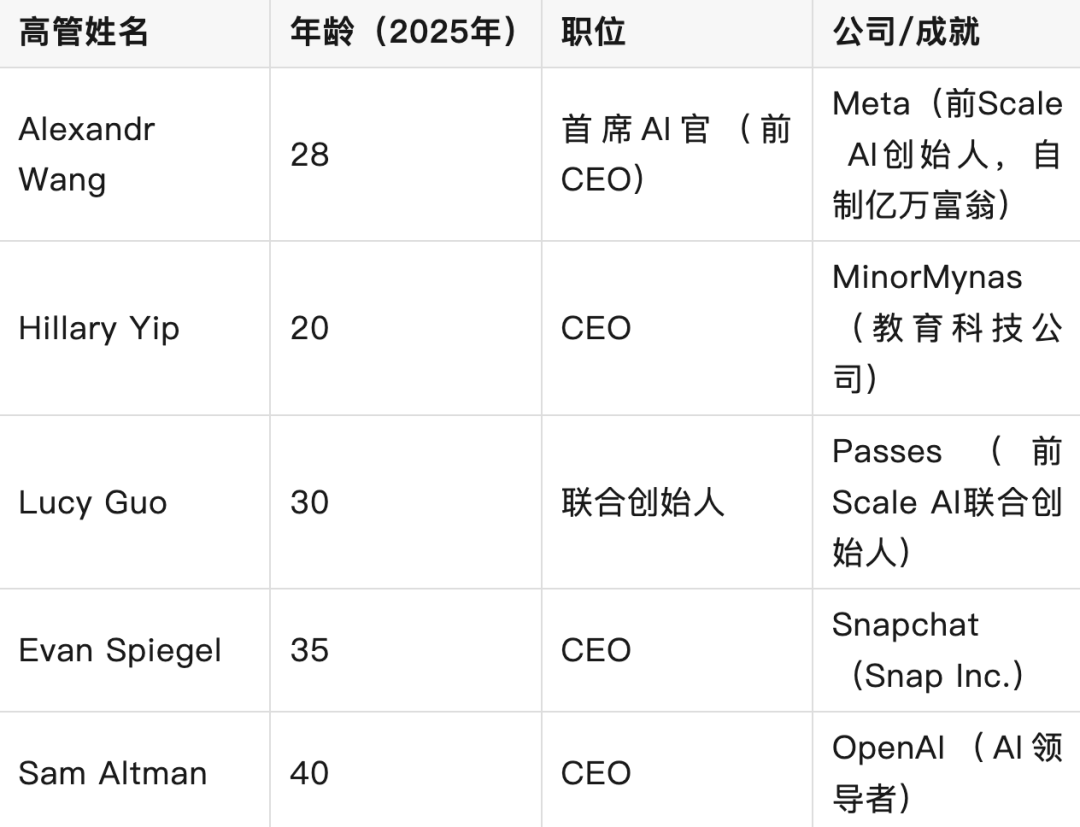Select the Hillary Yip name cell

99,328
